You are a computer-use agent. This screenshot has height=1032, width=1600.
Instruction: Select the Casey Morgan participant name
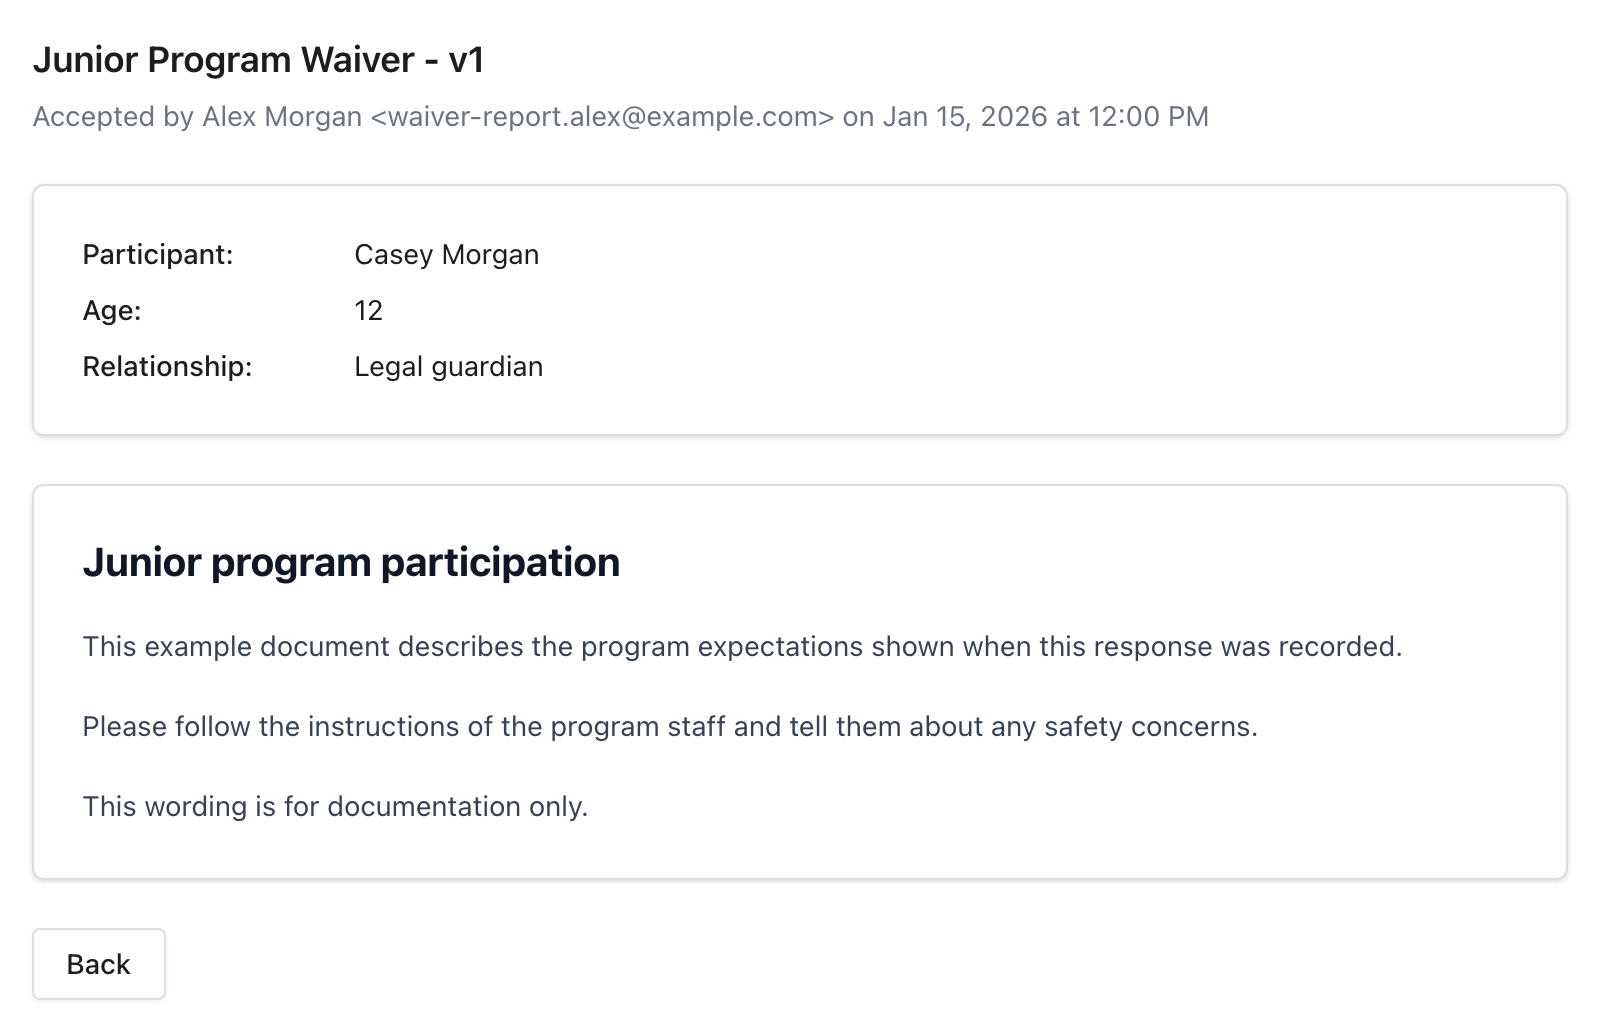447,255
